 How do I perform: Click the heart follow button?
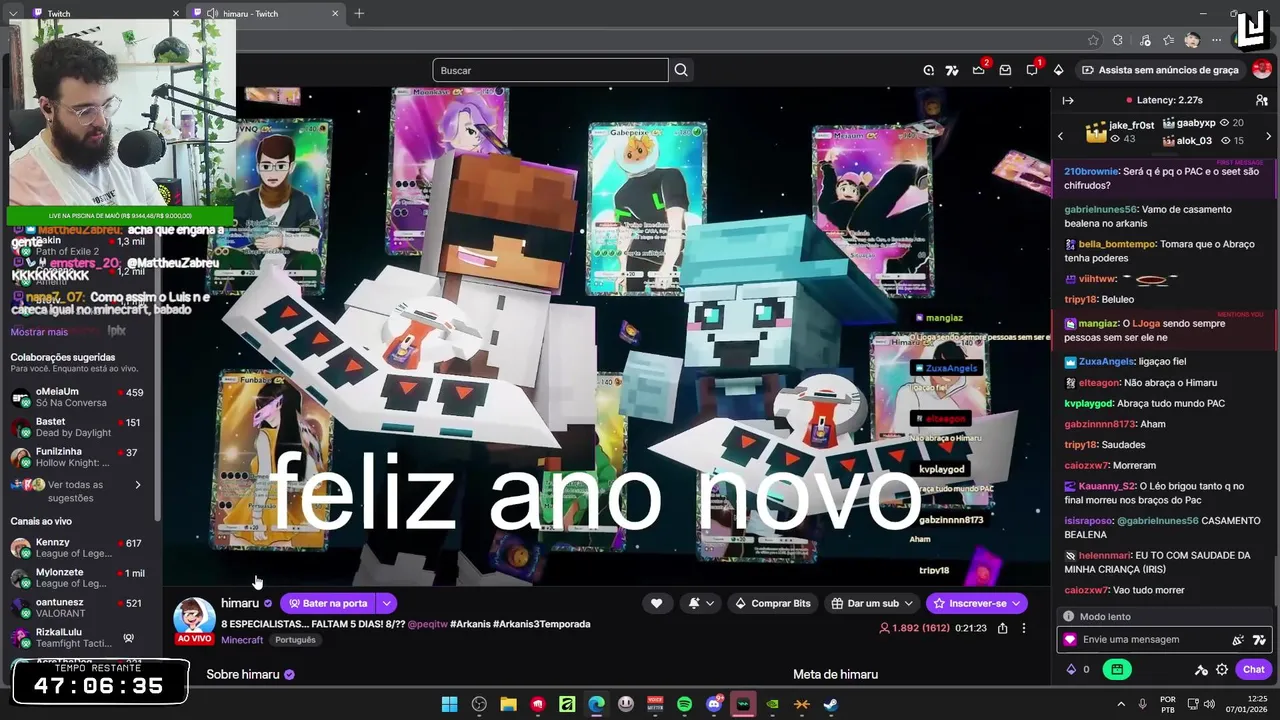[656, 603]
